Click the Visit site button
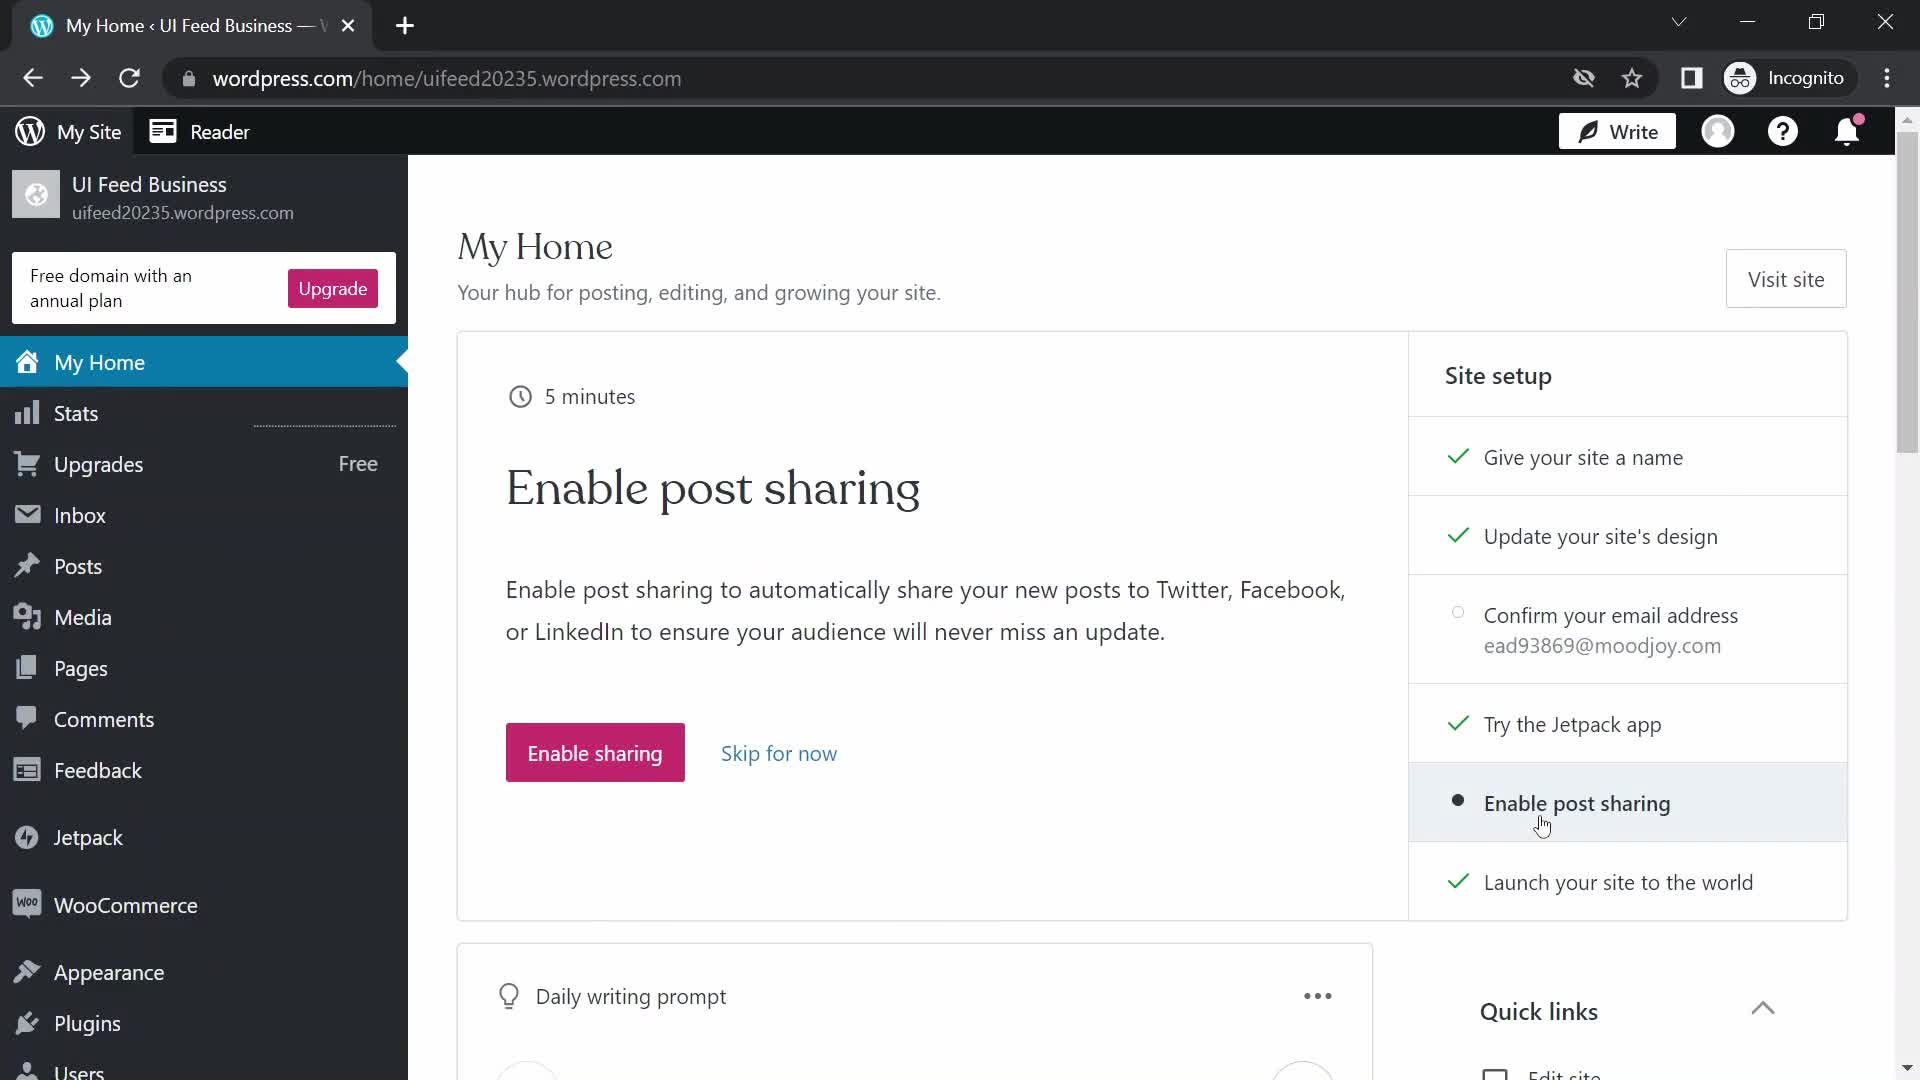1920x1080 pixels. pyautogui.click(x=1785, y=278)
